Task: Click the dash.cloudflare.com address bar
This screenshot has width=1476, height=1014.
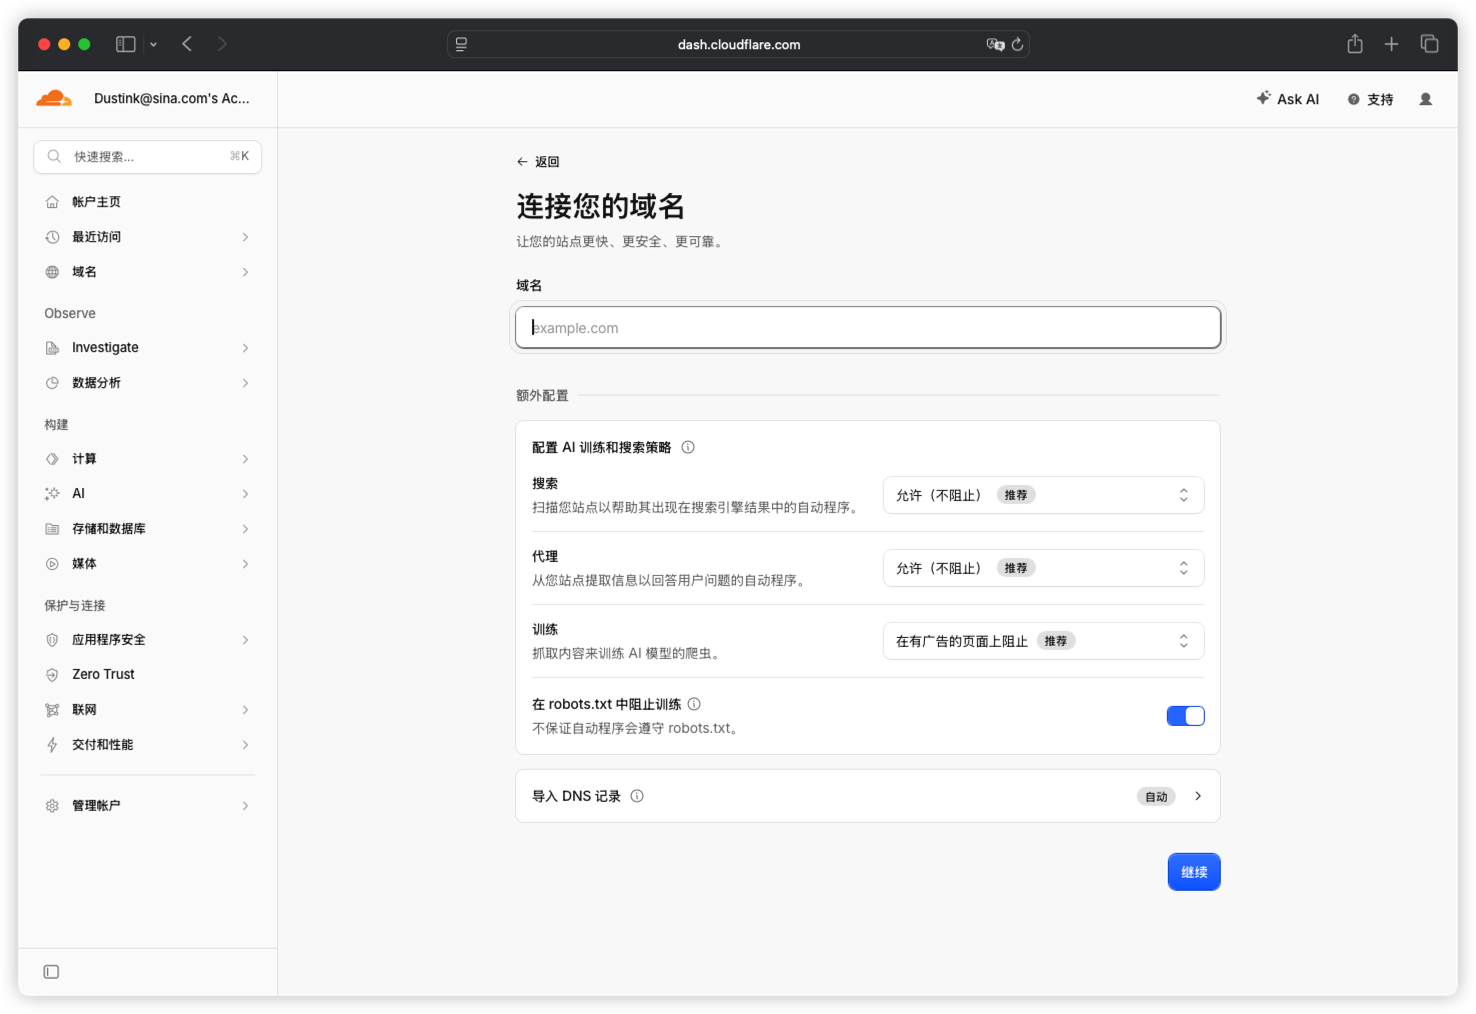Action: point(738,44)
